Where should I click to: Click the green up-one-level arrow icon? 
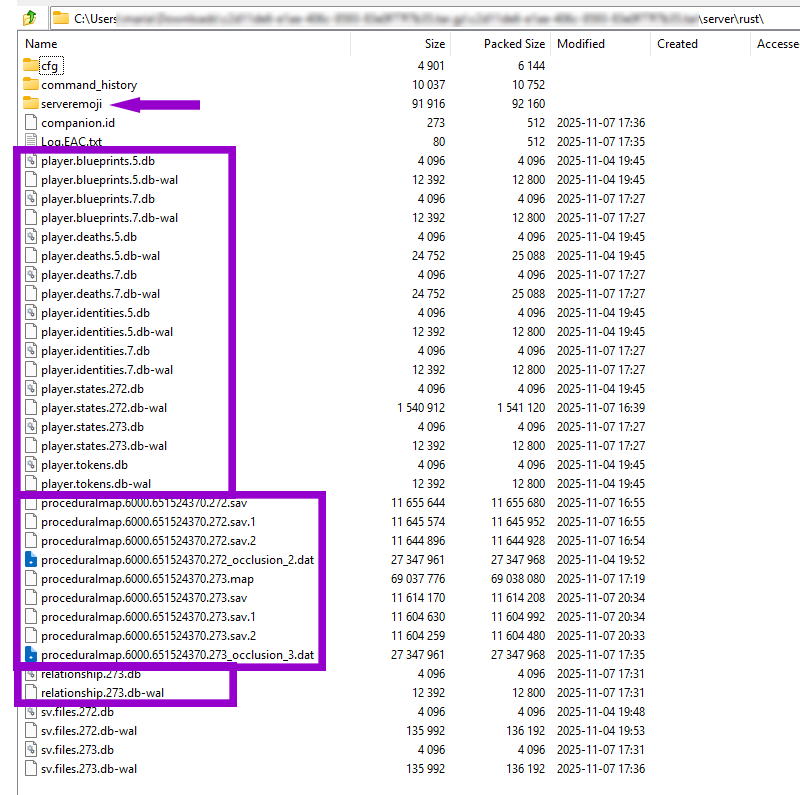click(x=27, y=16)
